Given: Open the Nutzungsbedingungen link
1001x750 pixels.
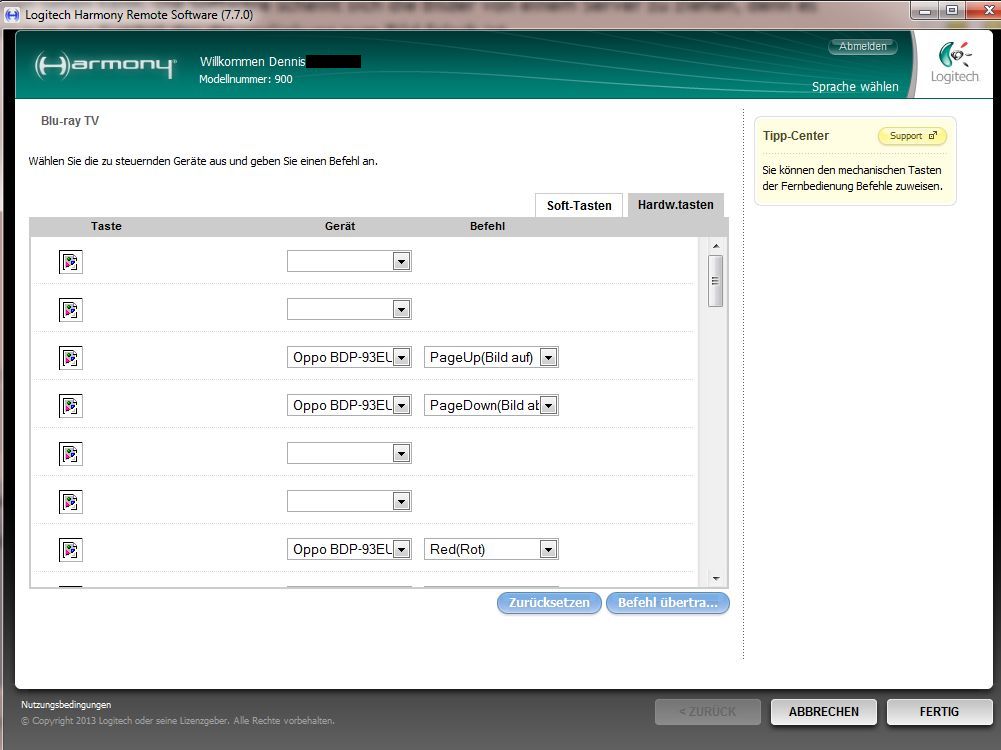Looking at the screenshot, I should pyautogui.click(x=66, y=705).
